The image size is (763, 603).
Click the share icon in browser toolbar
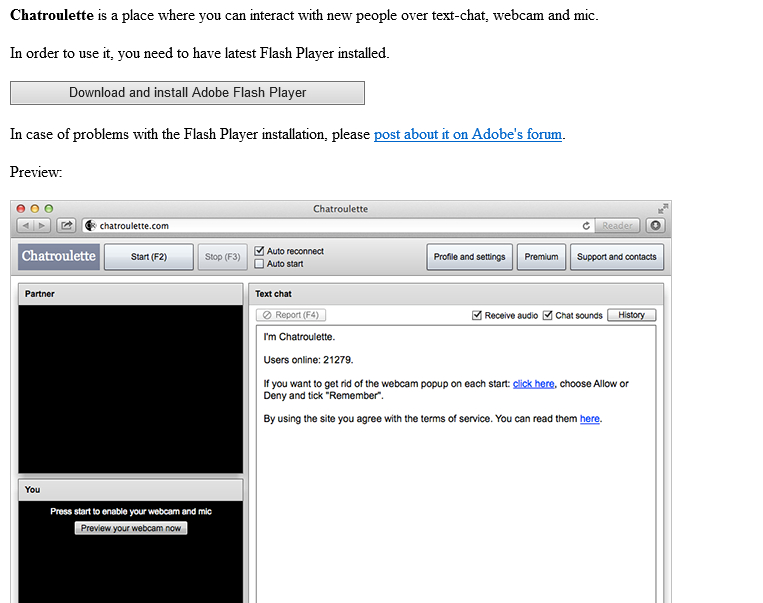click(66, 225)
